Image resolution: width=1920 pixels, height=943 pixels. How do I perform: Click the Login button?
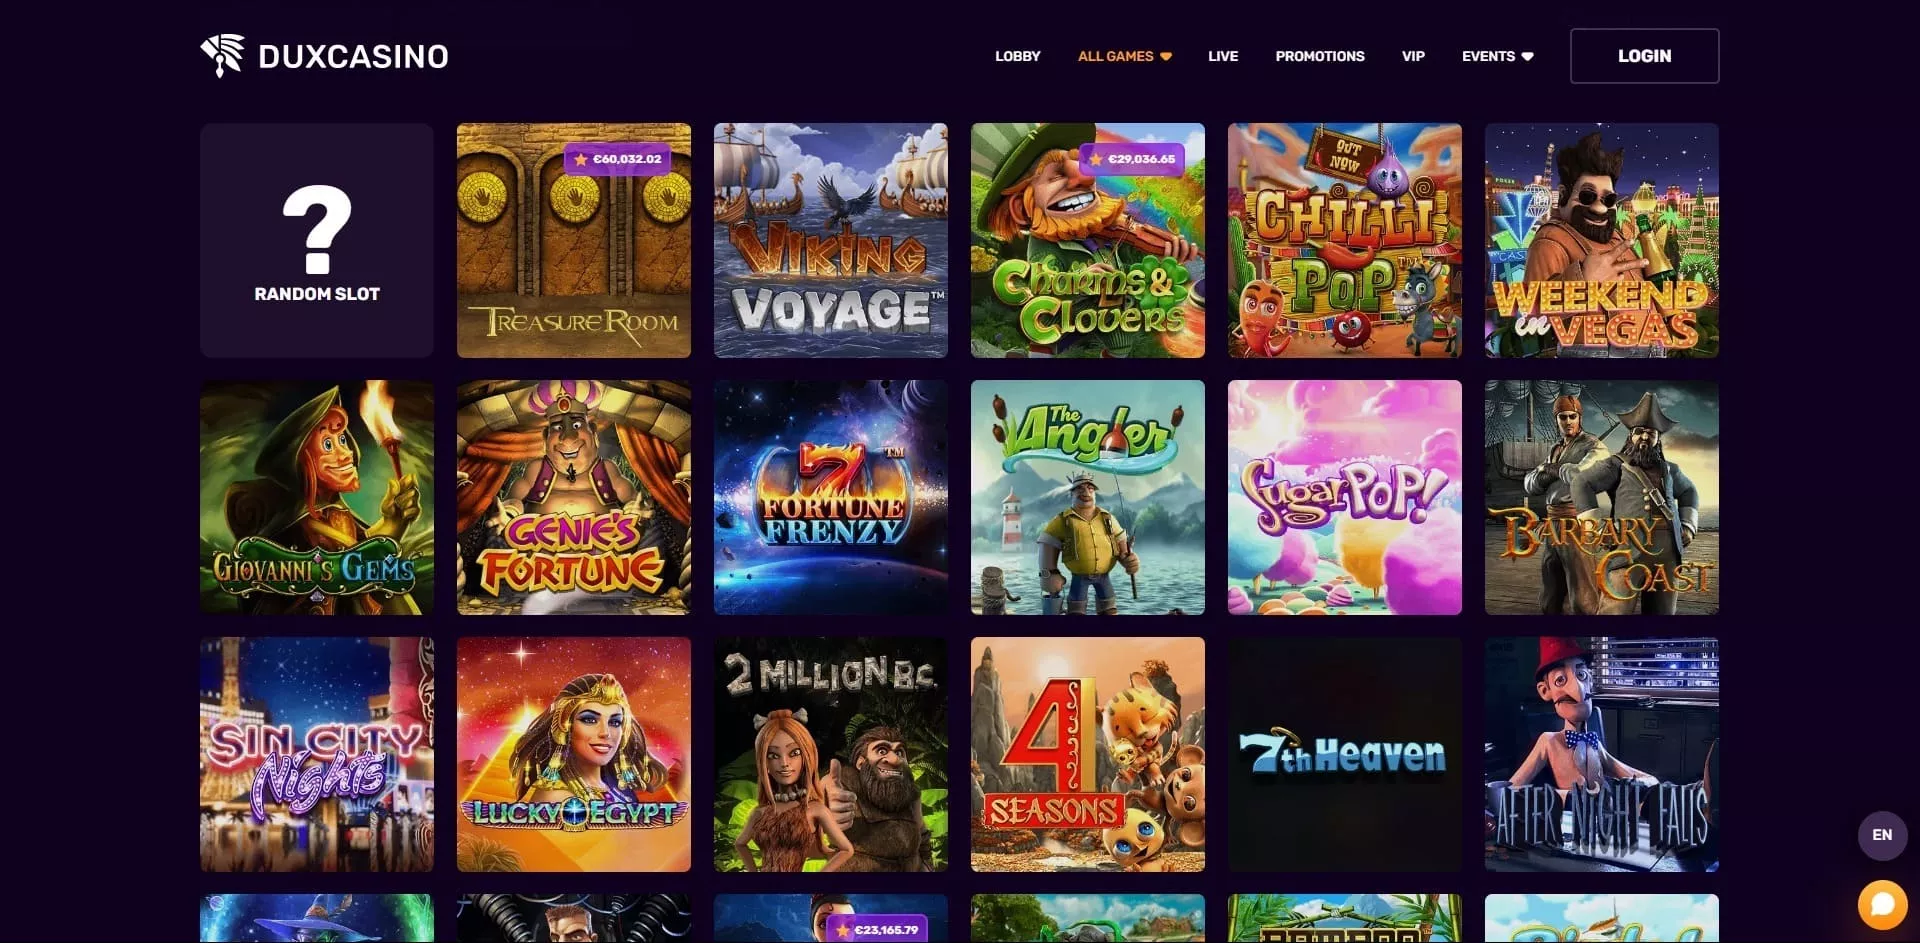(x=1644, y=56)
